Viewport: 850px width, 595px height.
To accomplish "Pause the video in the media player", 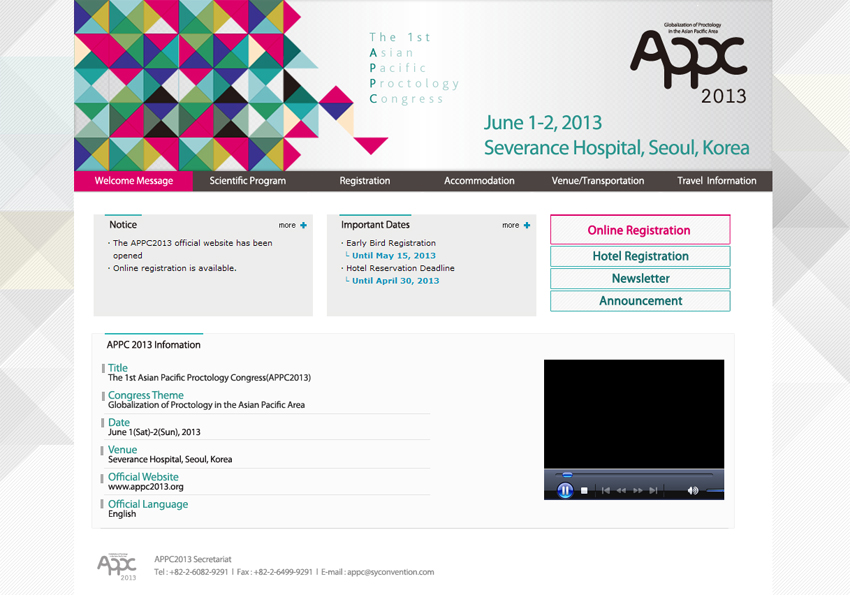I will click(x=565, y=490).
